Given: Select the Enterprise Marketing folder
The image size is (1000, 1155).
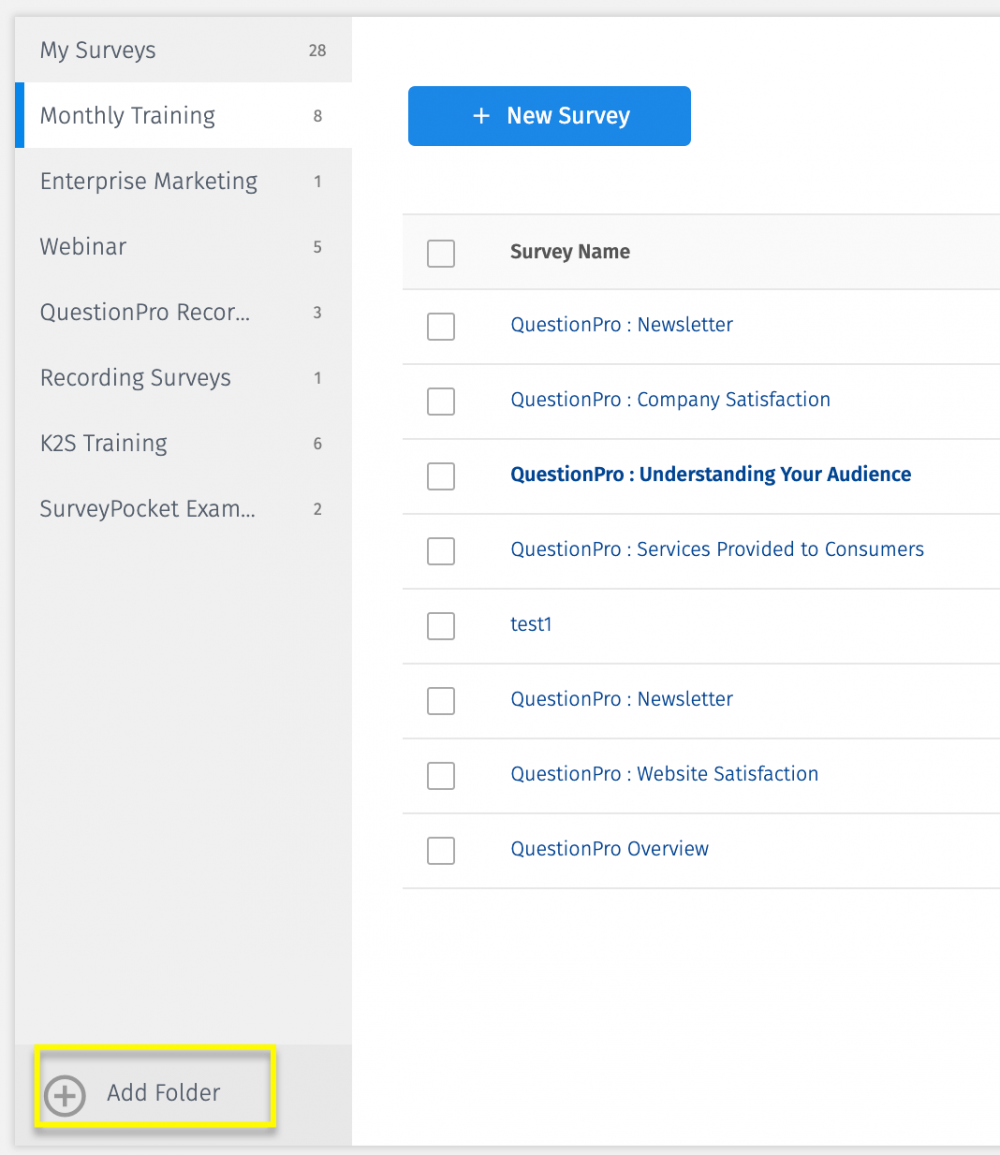Looking at the screenshot, I should point(148,181).
